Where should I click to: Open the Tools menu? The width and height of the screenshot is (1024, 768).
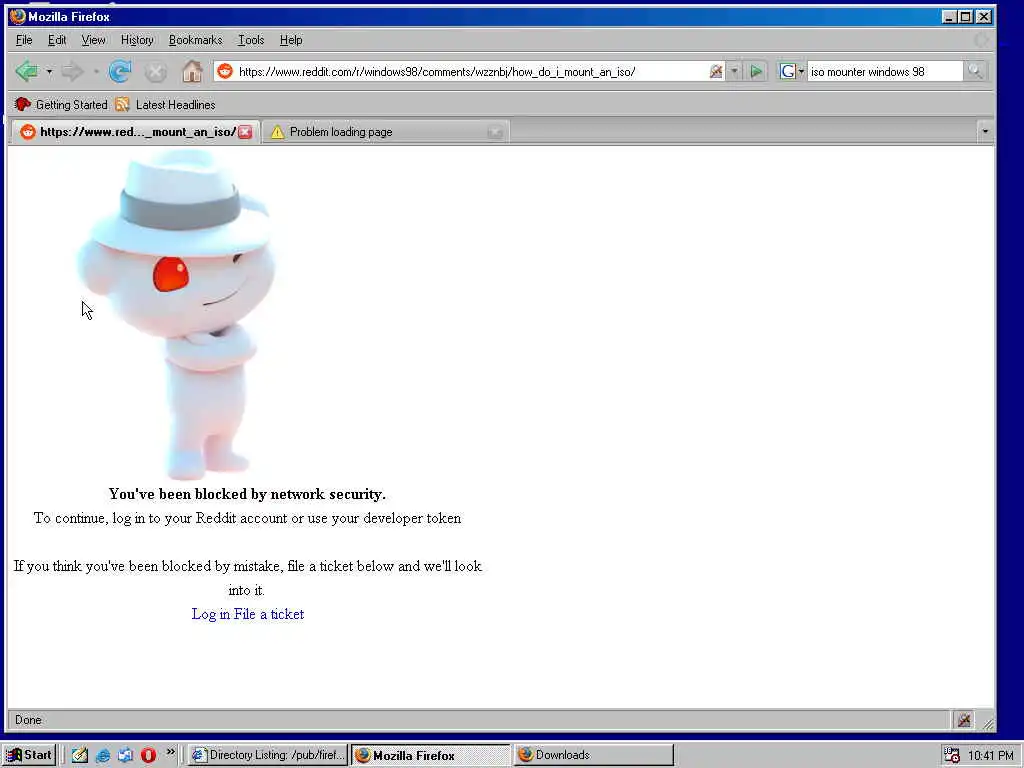tap(251, 40)
